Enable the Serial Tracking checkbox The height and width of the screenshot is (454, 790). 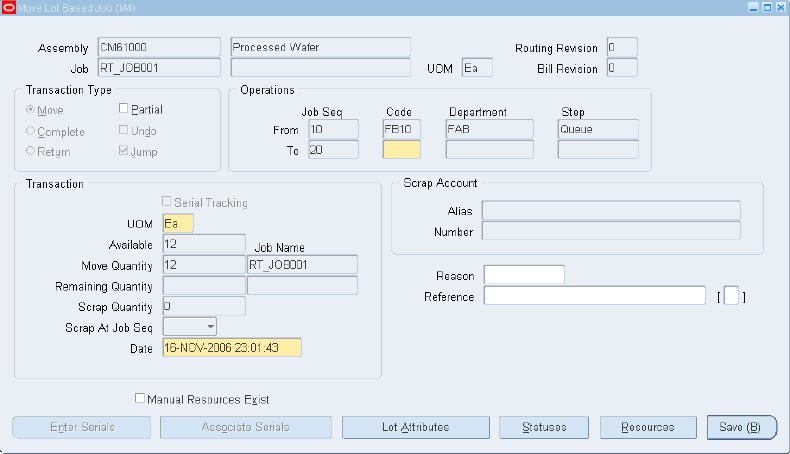click(x=166, y=202)
